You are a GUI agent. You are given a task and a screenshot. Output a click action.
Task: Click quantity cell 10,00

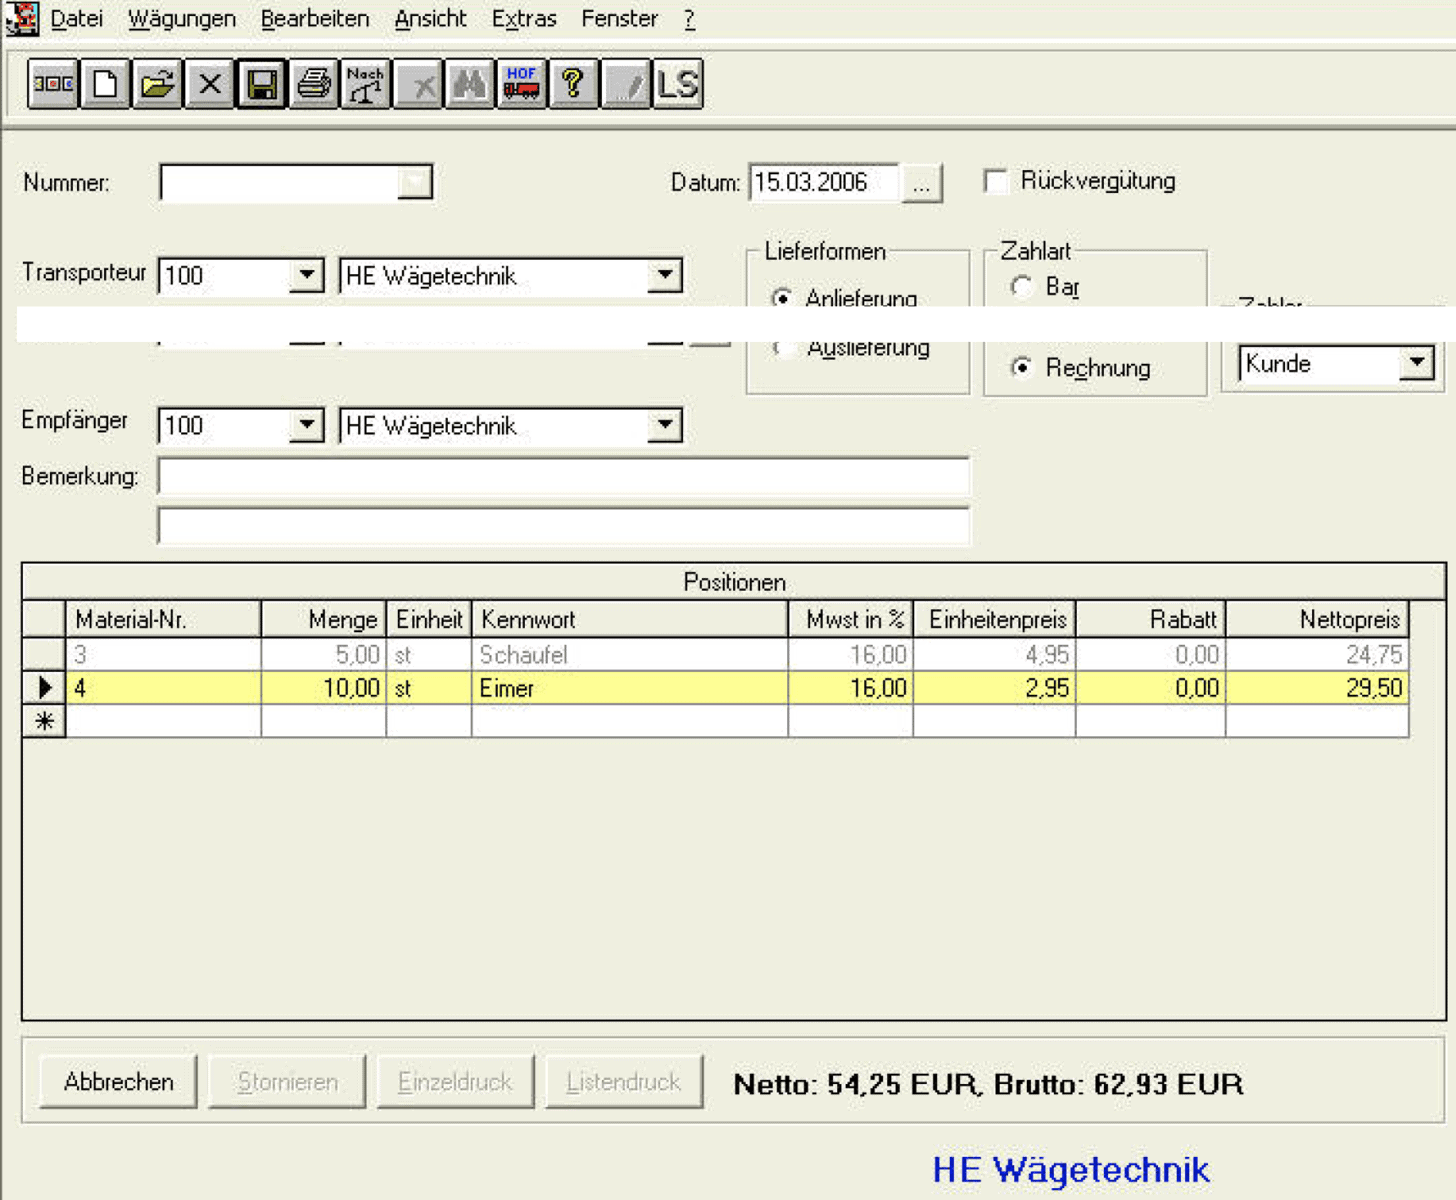click(324, 688)
